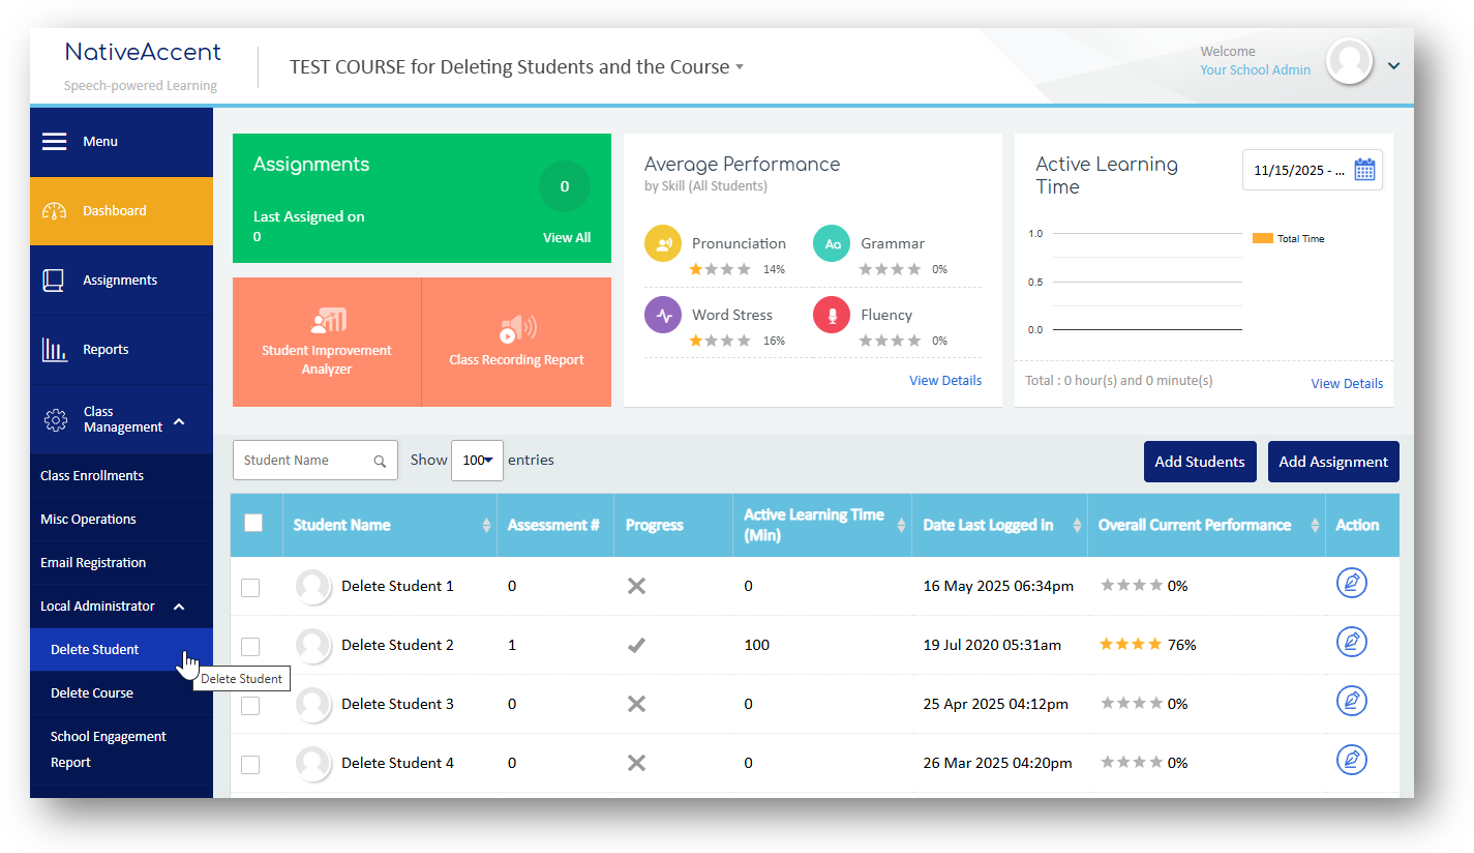Click the hamburger Menu icon
This screenshot has width=1474, height=853.
coord(54,141)
